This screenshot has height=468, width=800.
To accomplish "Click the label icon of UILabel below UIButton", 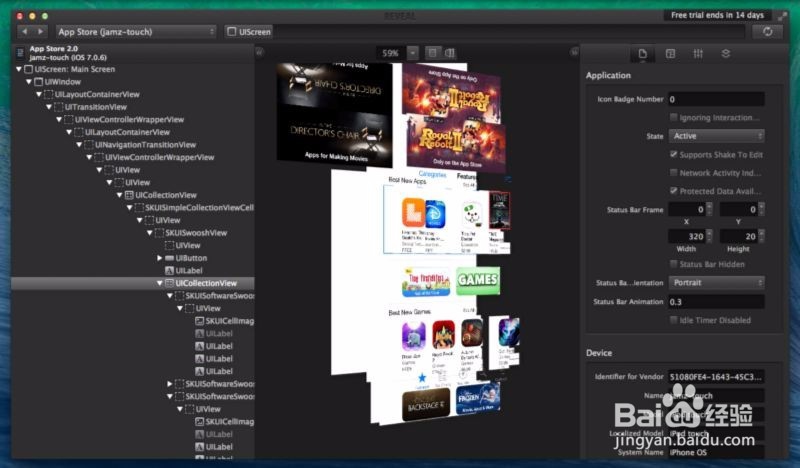I will [169, 270].
